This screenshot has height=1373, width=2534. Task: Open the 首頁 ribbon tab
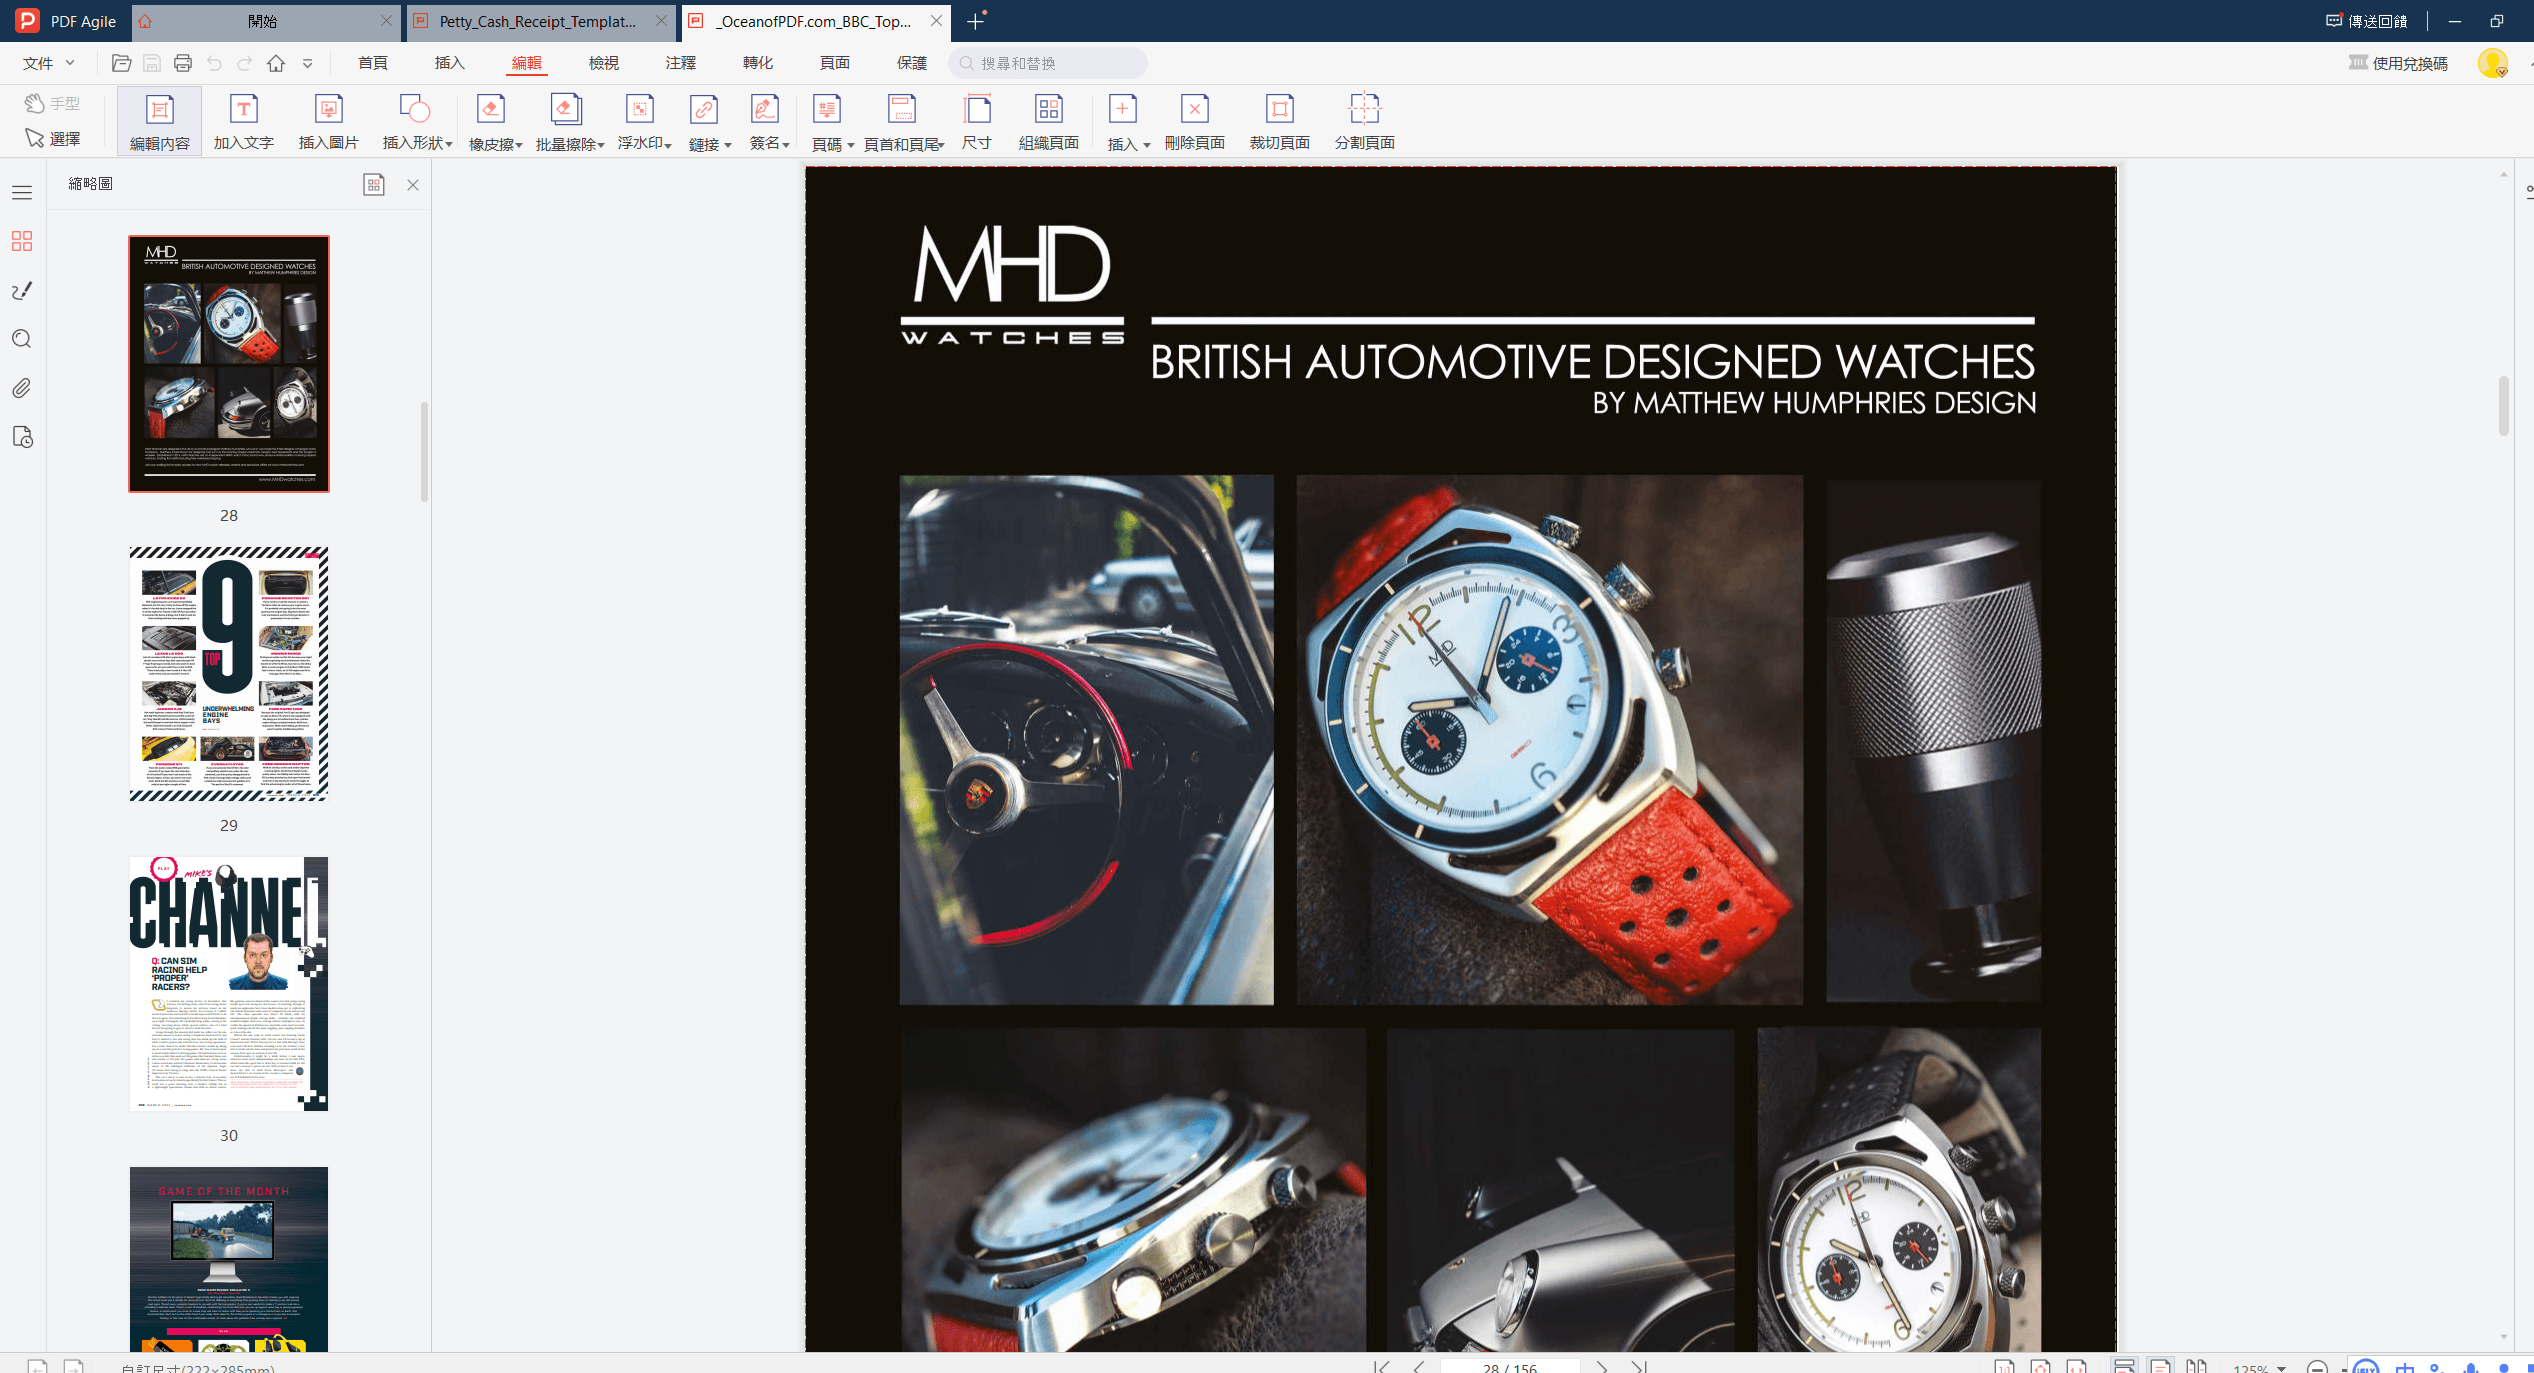coord(373,63)
